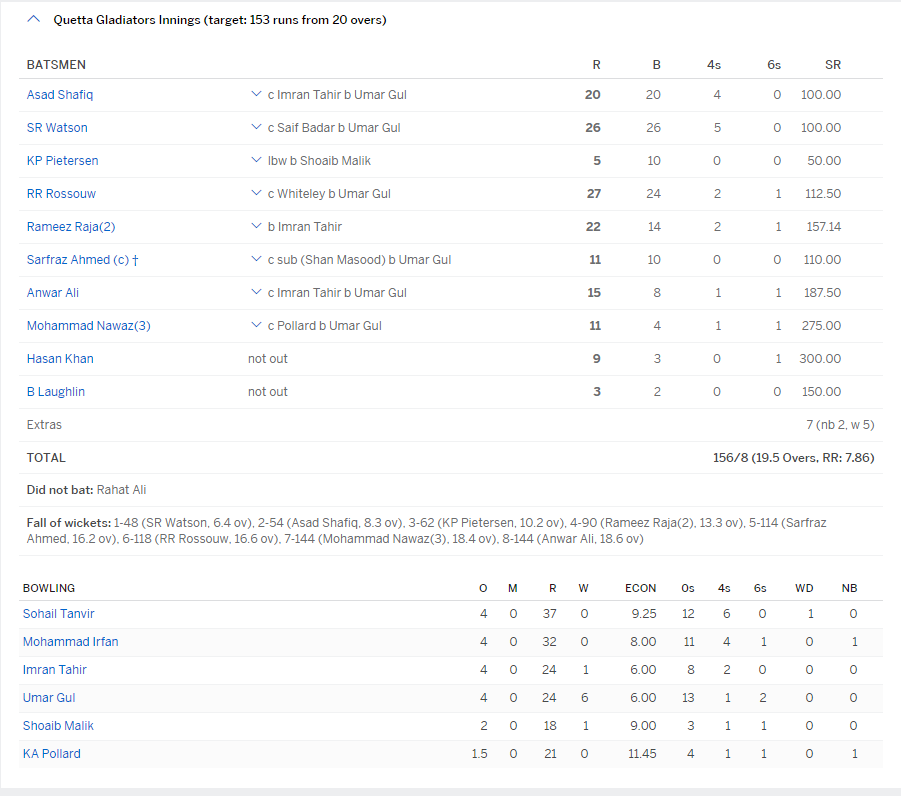Open KA Pollard's bowler link
The height and width of the screenshot is (796, 901).
(x=52, y=754)
